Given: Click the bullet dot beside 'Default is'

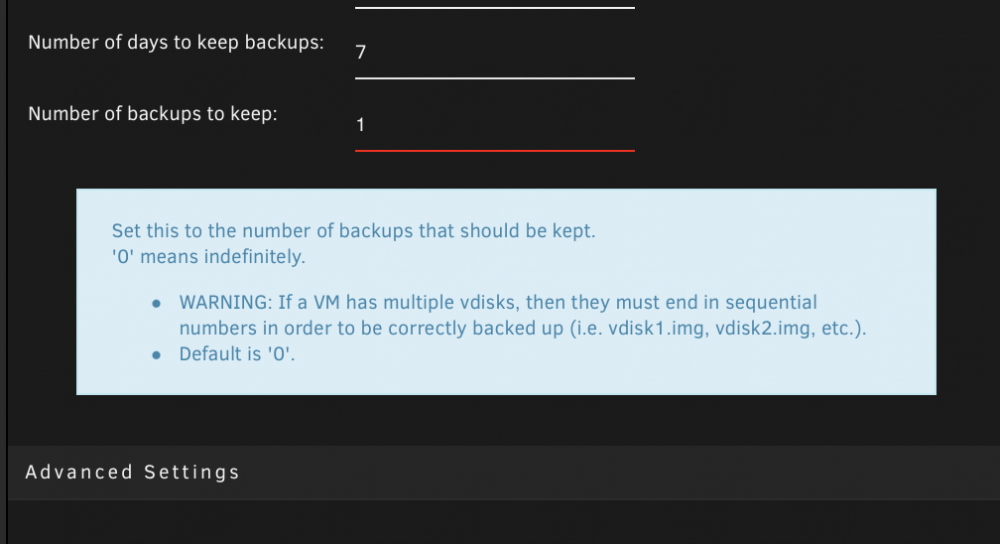Looking at the screenshot, I should 156,355.
